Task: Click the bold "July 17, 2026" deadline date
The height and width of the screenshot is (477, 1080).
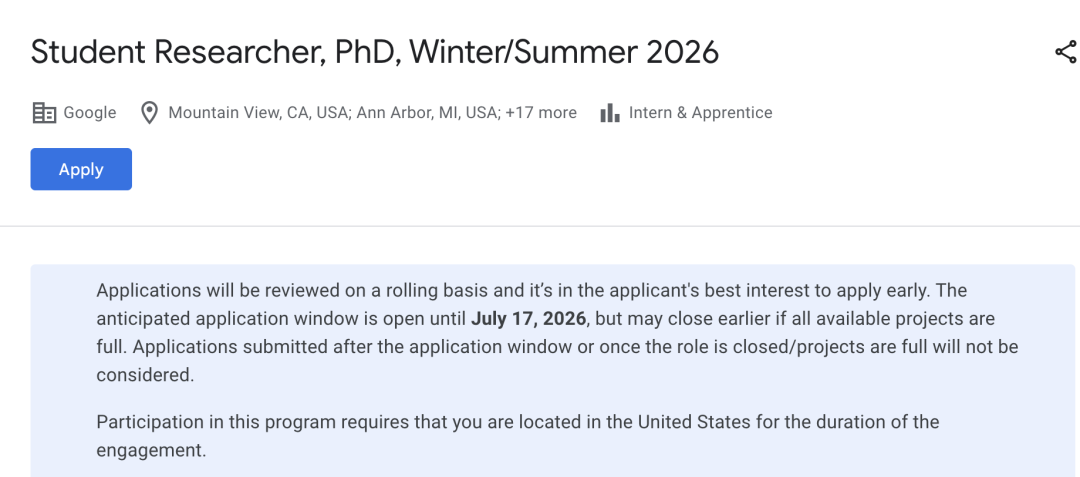Action: click(x=529, y=320)
